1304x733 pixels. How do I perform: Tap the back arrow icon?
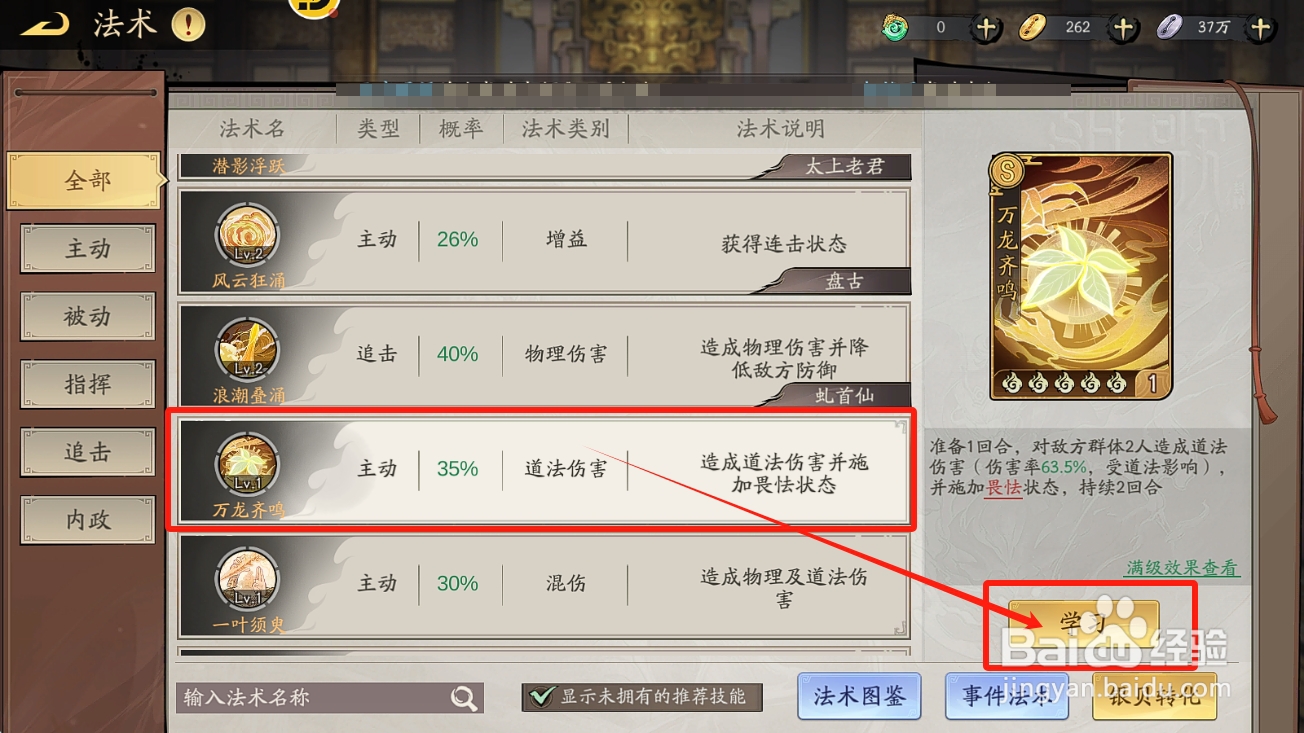tap(44, 24)
